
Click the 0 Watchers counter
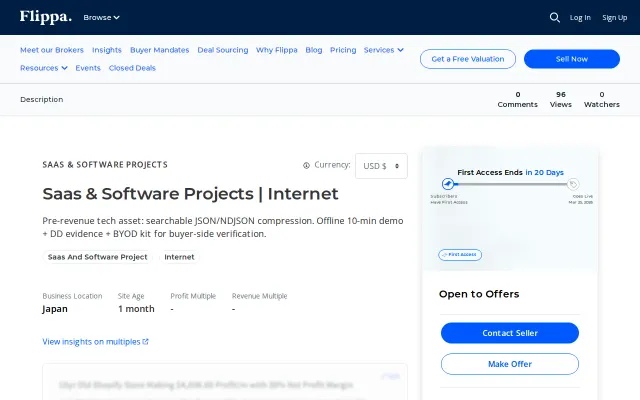click(602, 100)
